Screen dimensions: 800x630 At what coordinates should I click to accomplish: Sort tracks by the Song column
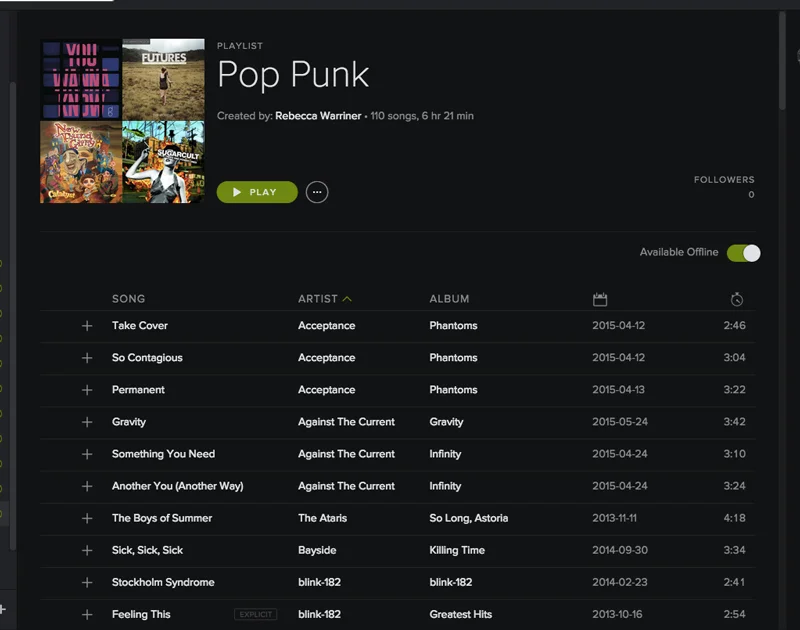129,299
